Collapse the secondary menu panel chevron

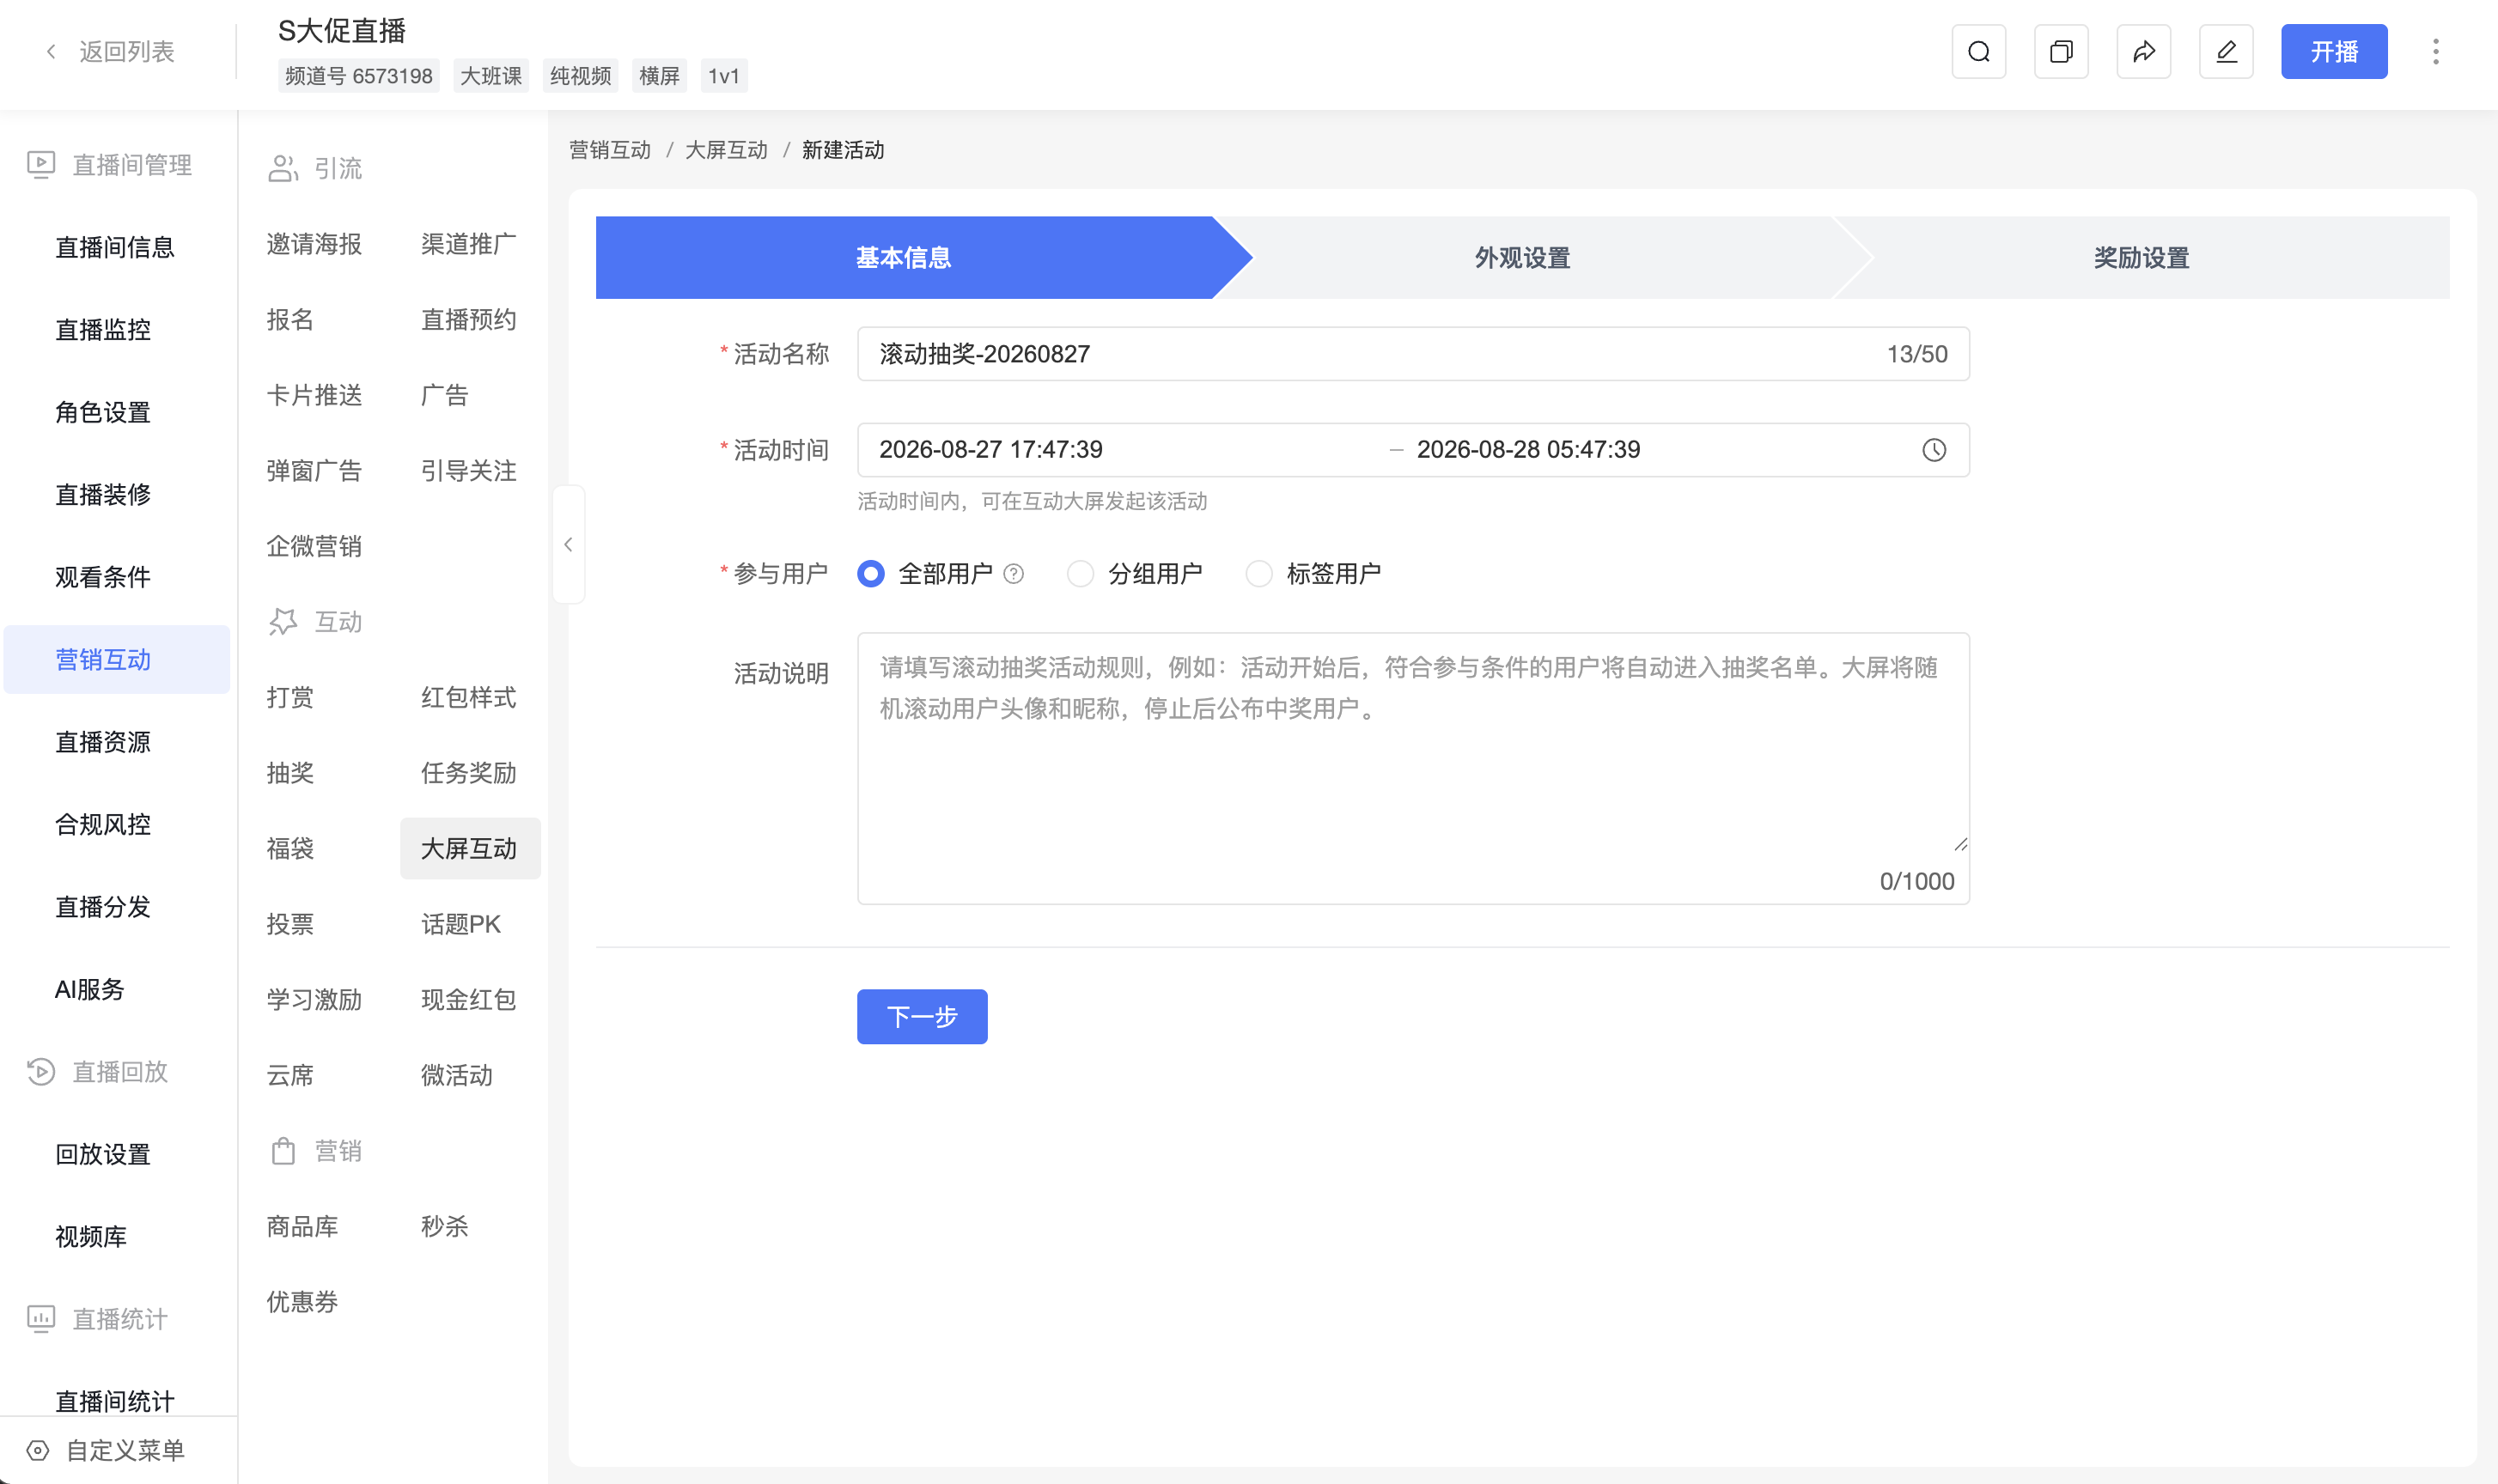click(x=568, y=544)
